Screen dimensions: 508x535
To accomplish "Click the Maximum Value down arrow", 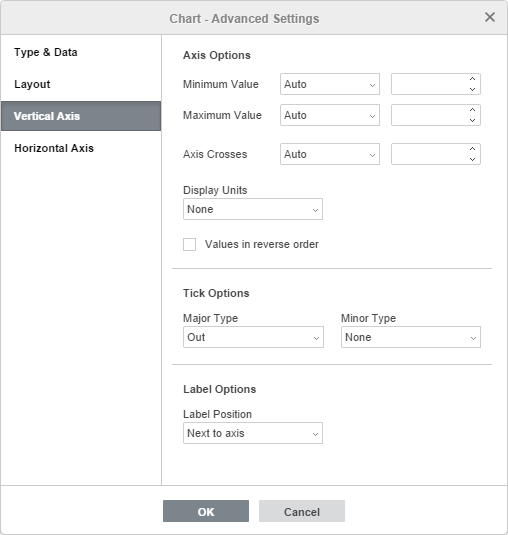I will pyautogui.click(x=472, y=120).
